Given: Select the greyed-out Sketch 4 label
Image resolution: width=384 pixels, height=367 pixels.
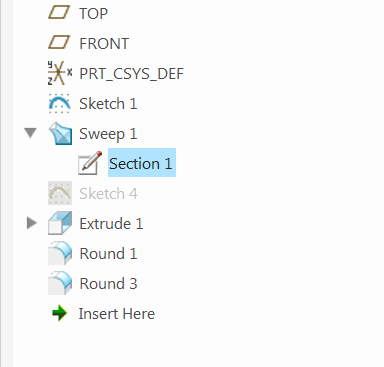Looking at the screenshot, I should [x=108, y=193].
